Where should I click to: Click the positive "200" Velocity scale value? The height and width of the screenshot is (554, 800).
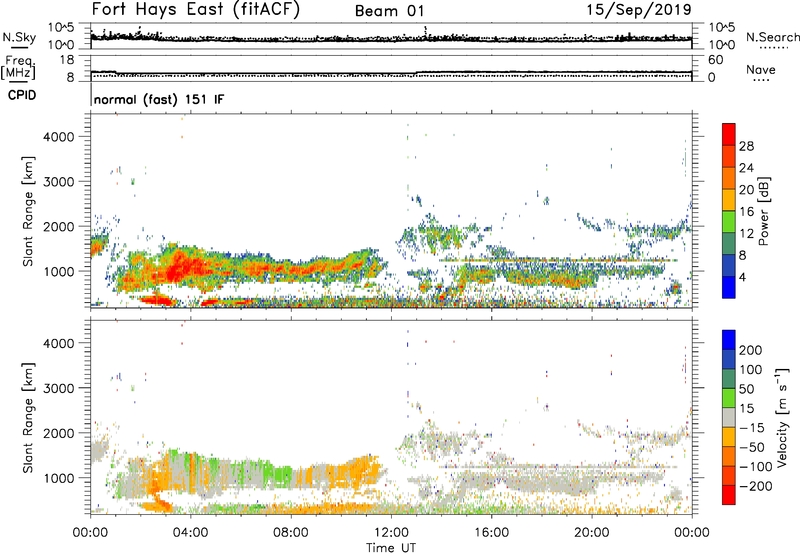[751, 350]
